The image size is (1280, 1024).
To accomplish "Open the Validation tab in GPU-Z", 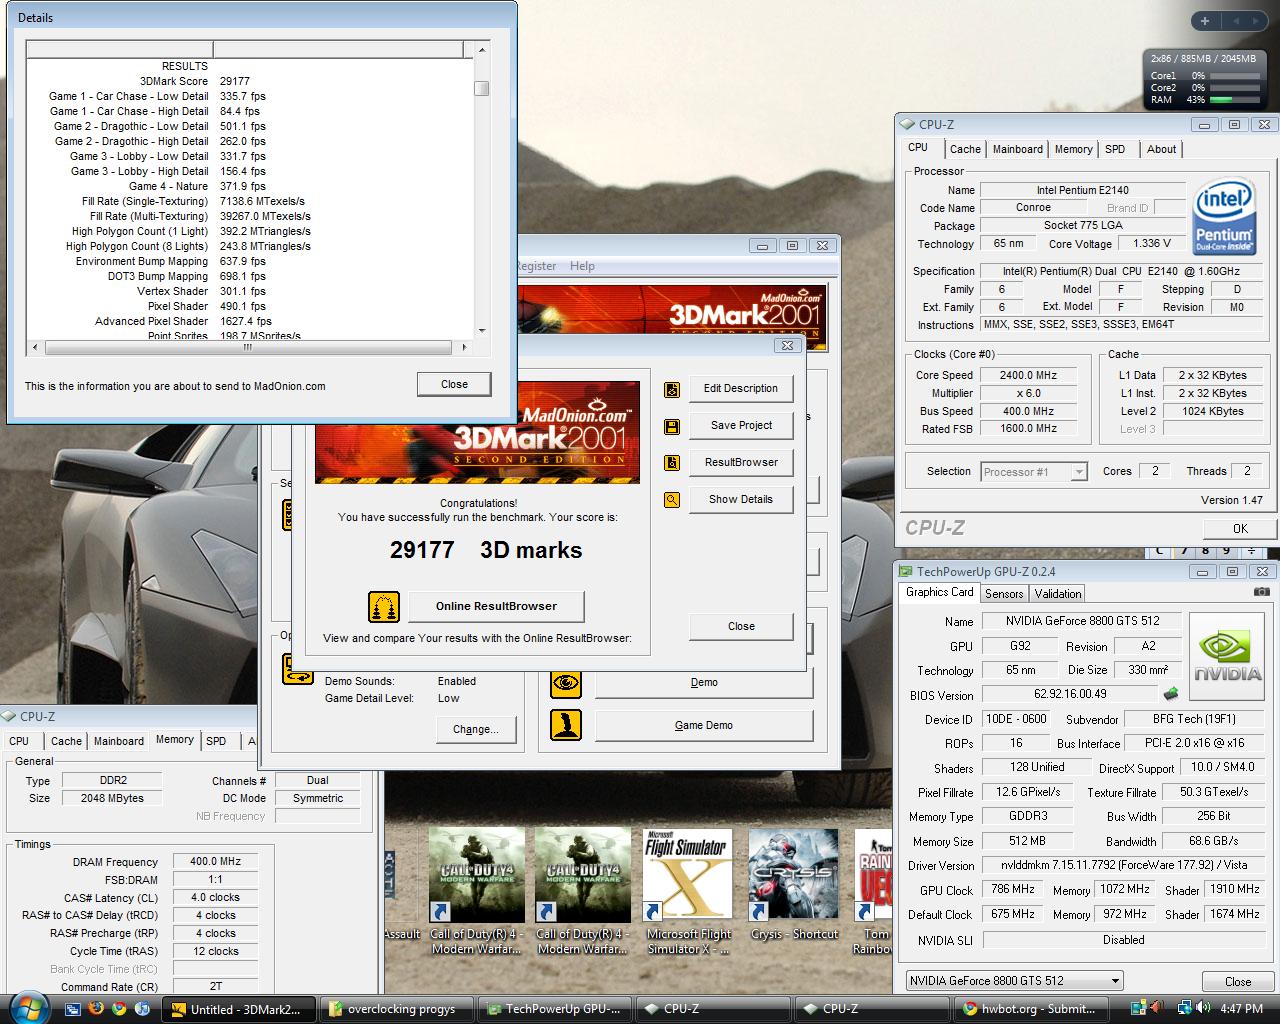I will pos(1058,593).
